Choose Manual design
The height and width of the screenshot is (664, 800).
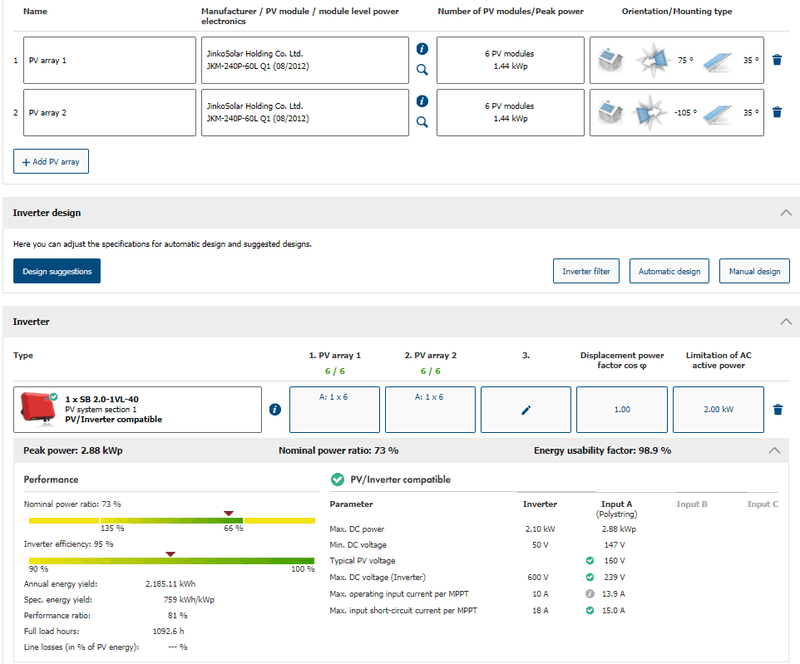click(754, 271)
